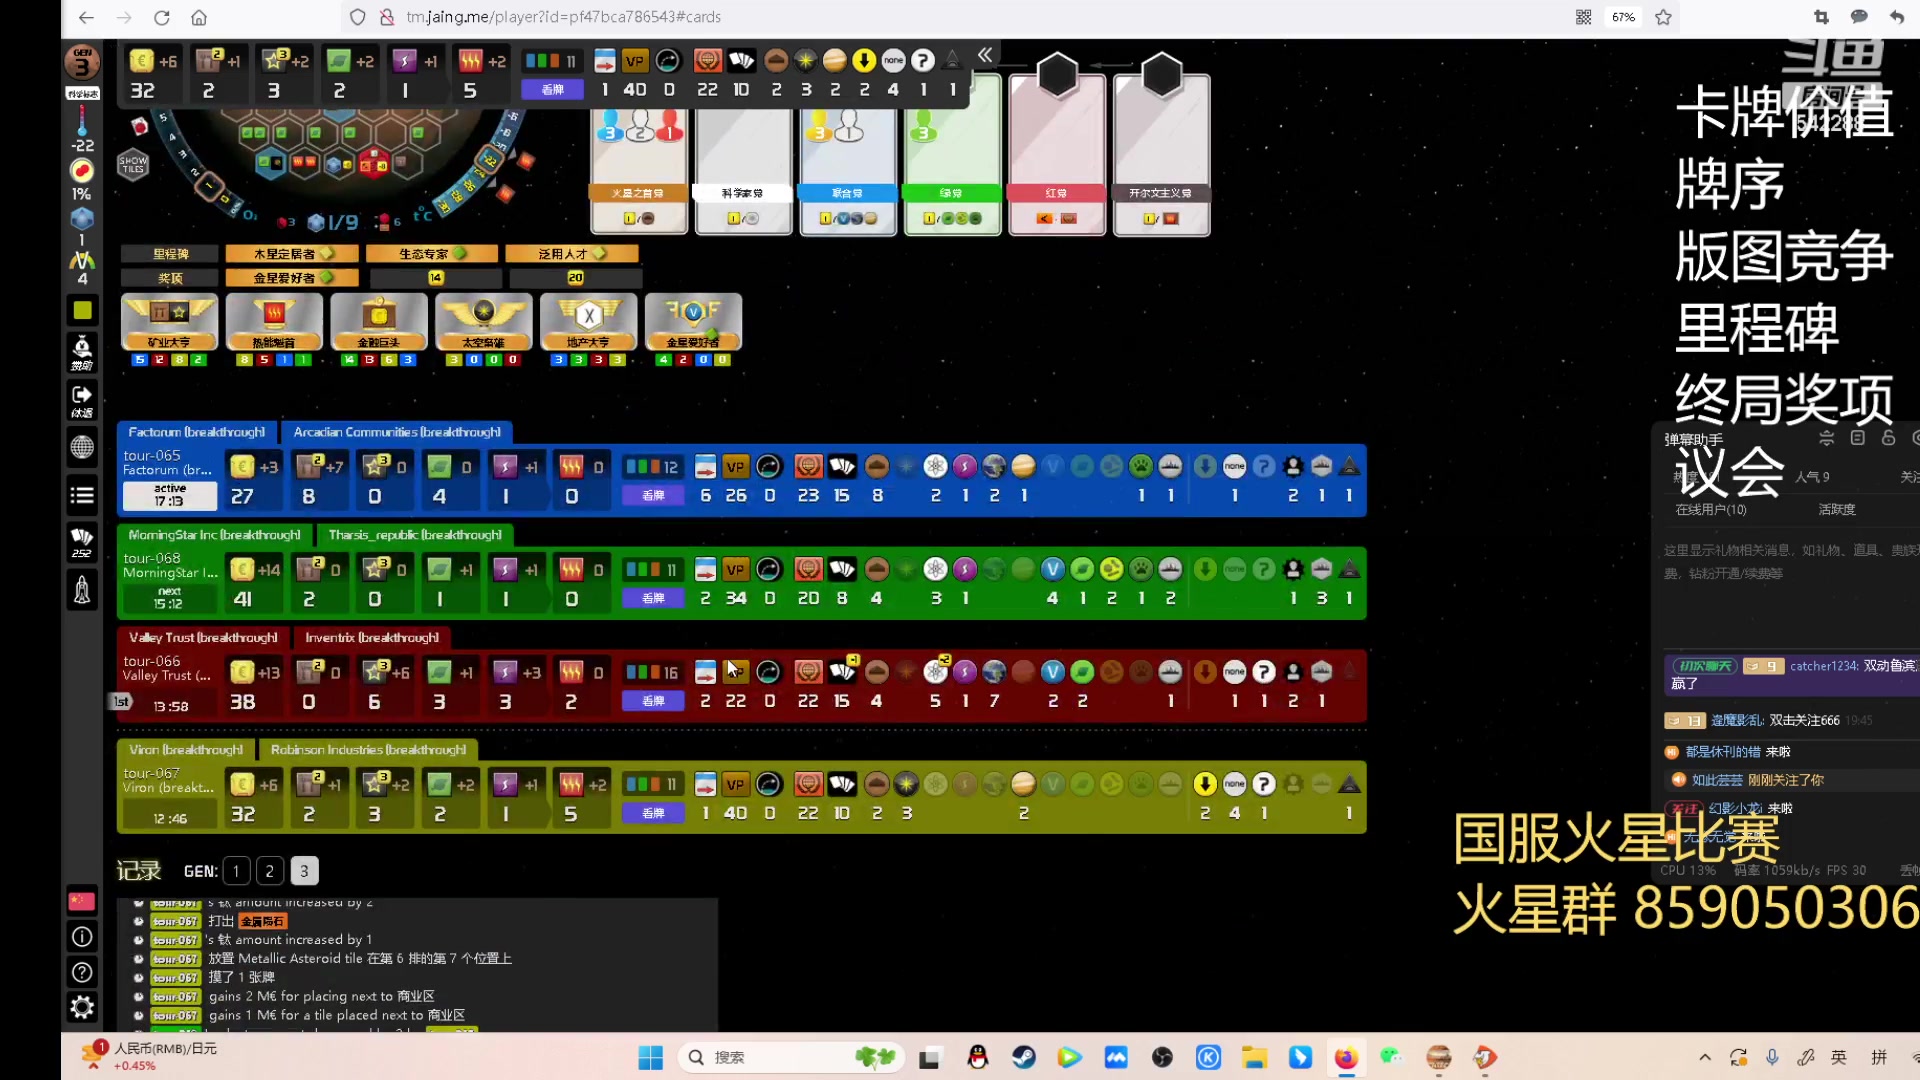The image size is (1920, 1080).
Task: Open the card deck icon showing 252
Action: (82, 541)
